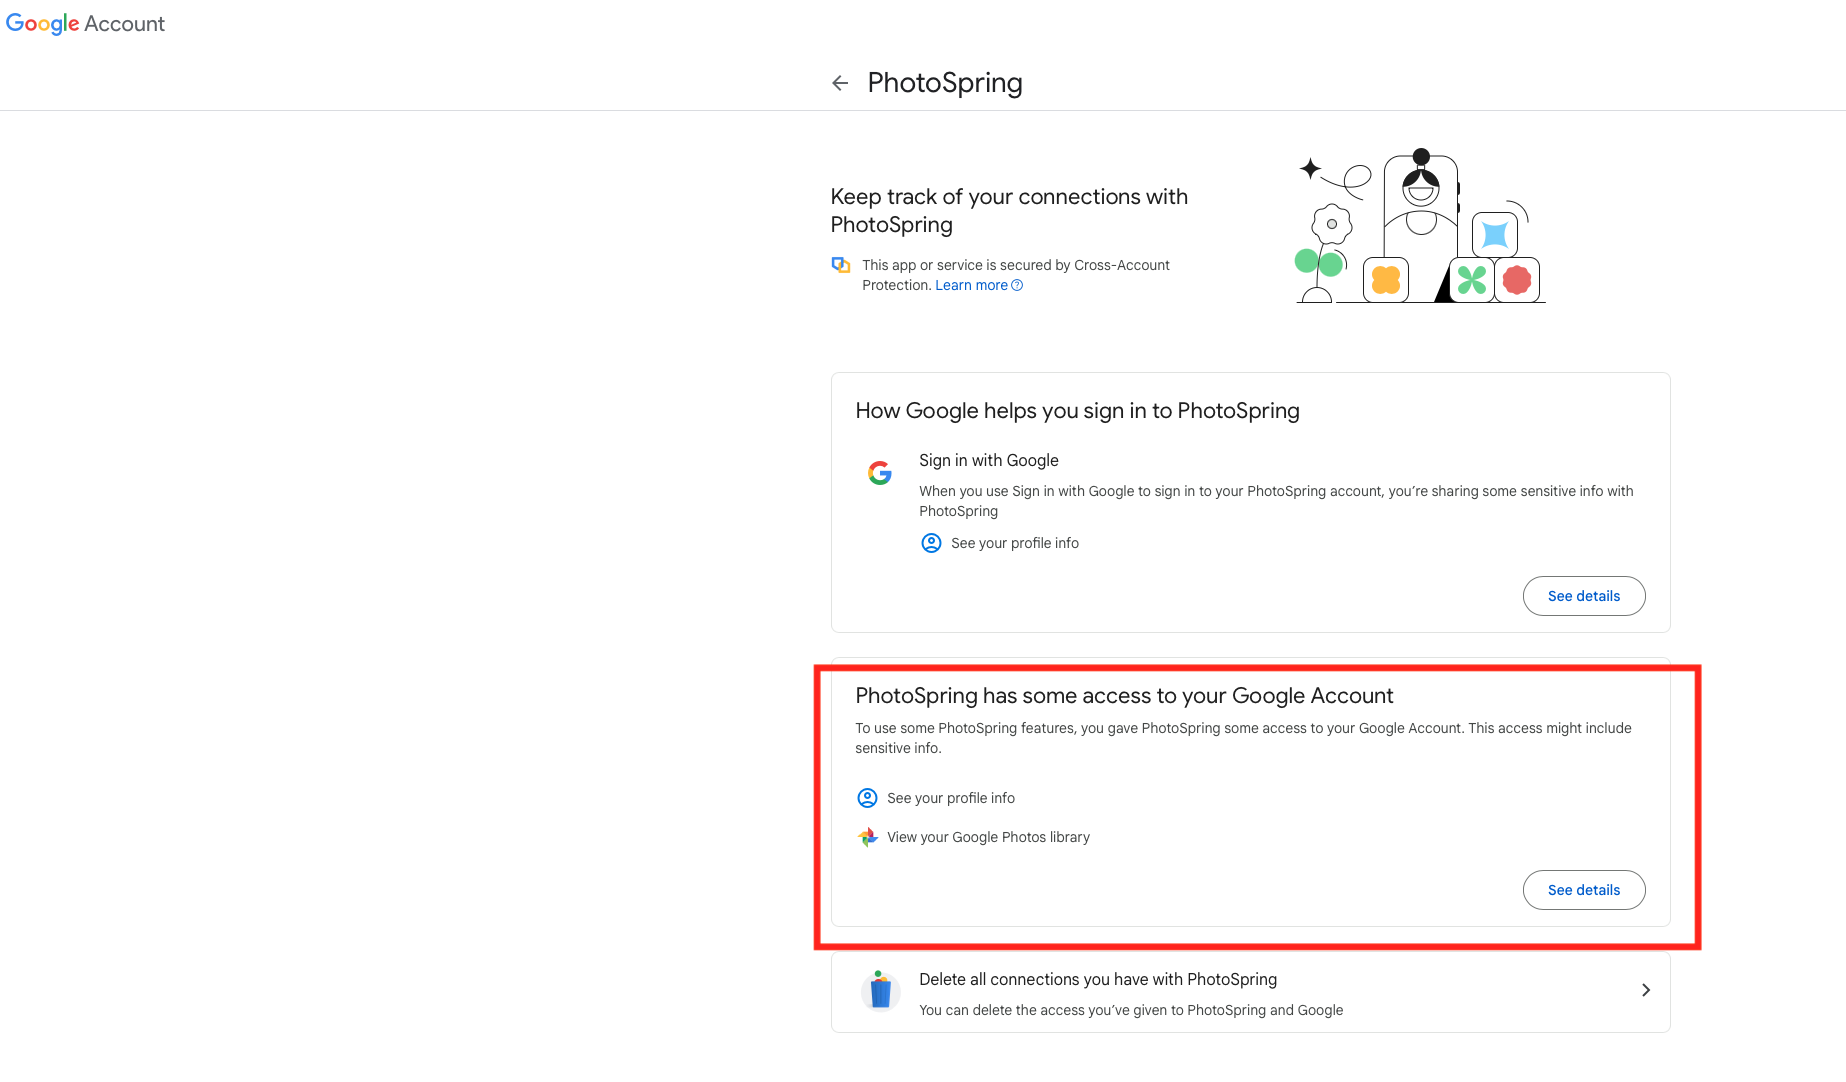The image size is (1846, 1082).
Task: Click the profile icon in Sign in section
Action: coord(931,543)
